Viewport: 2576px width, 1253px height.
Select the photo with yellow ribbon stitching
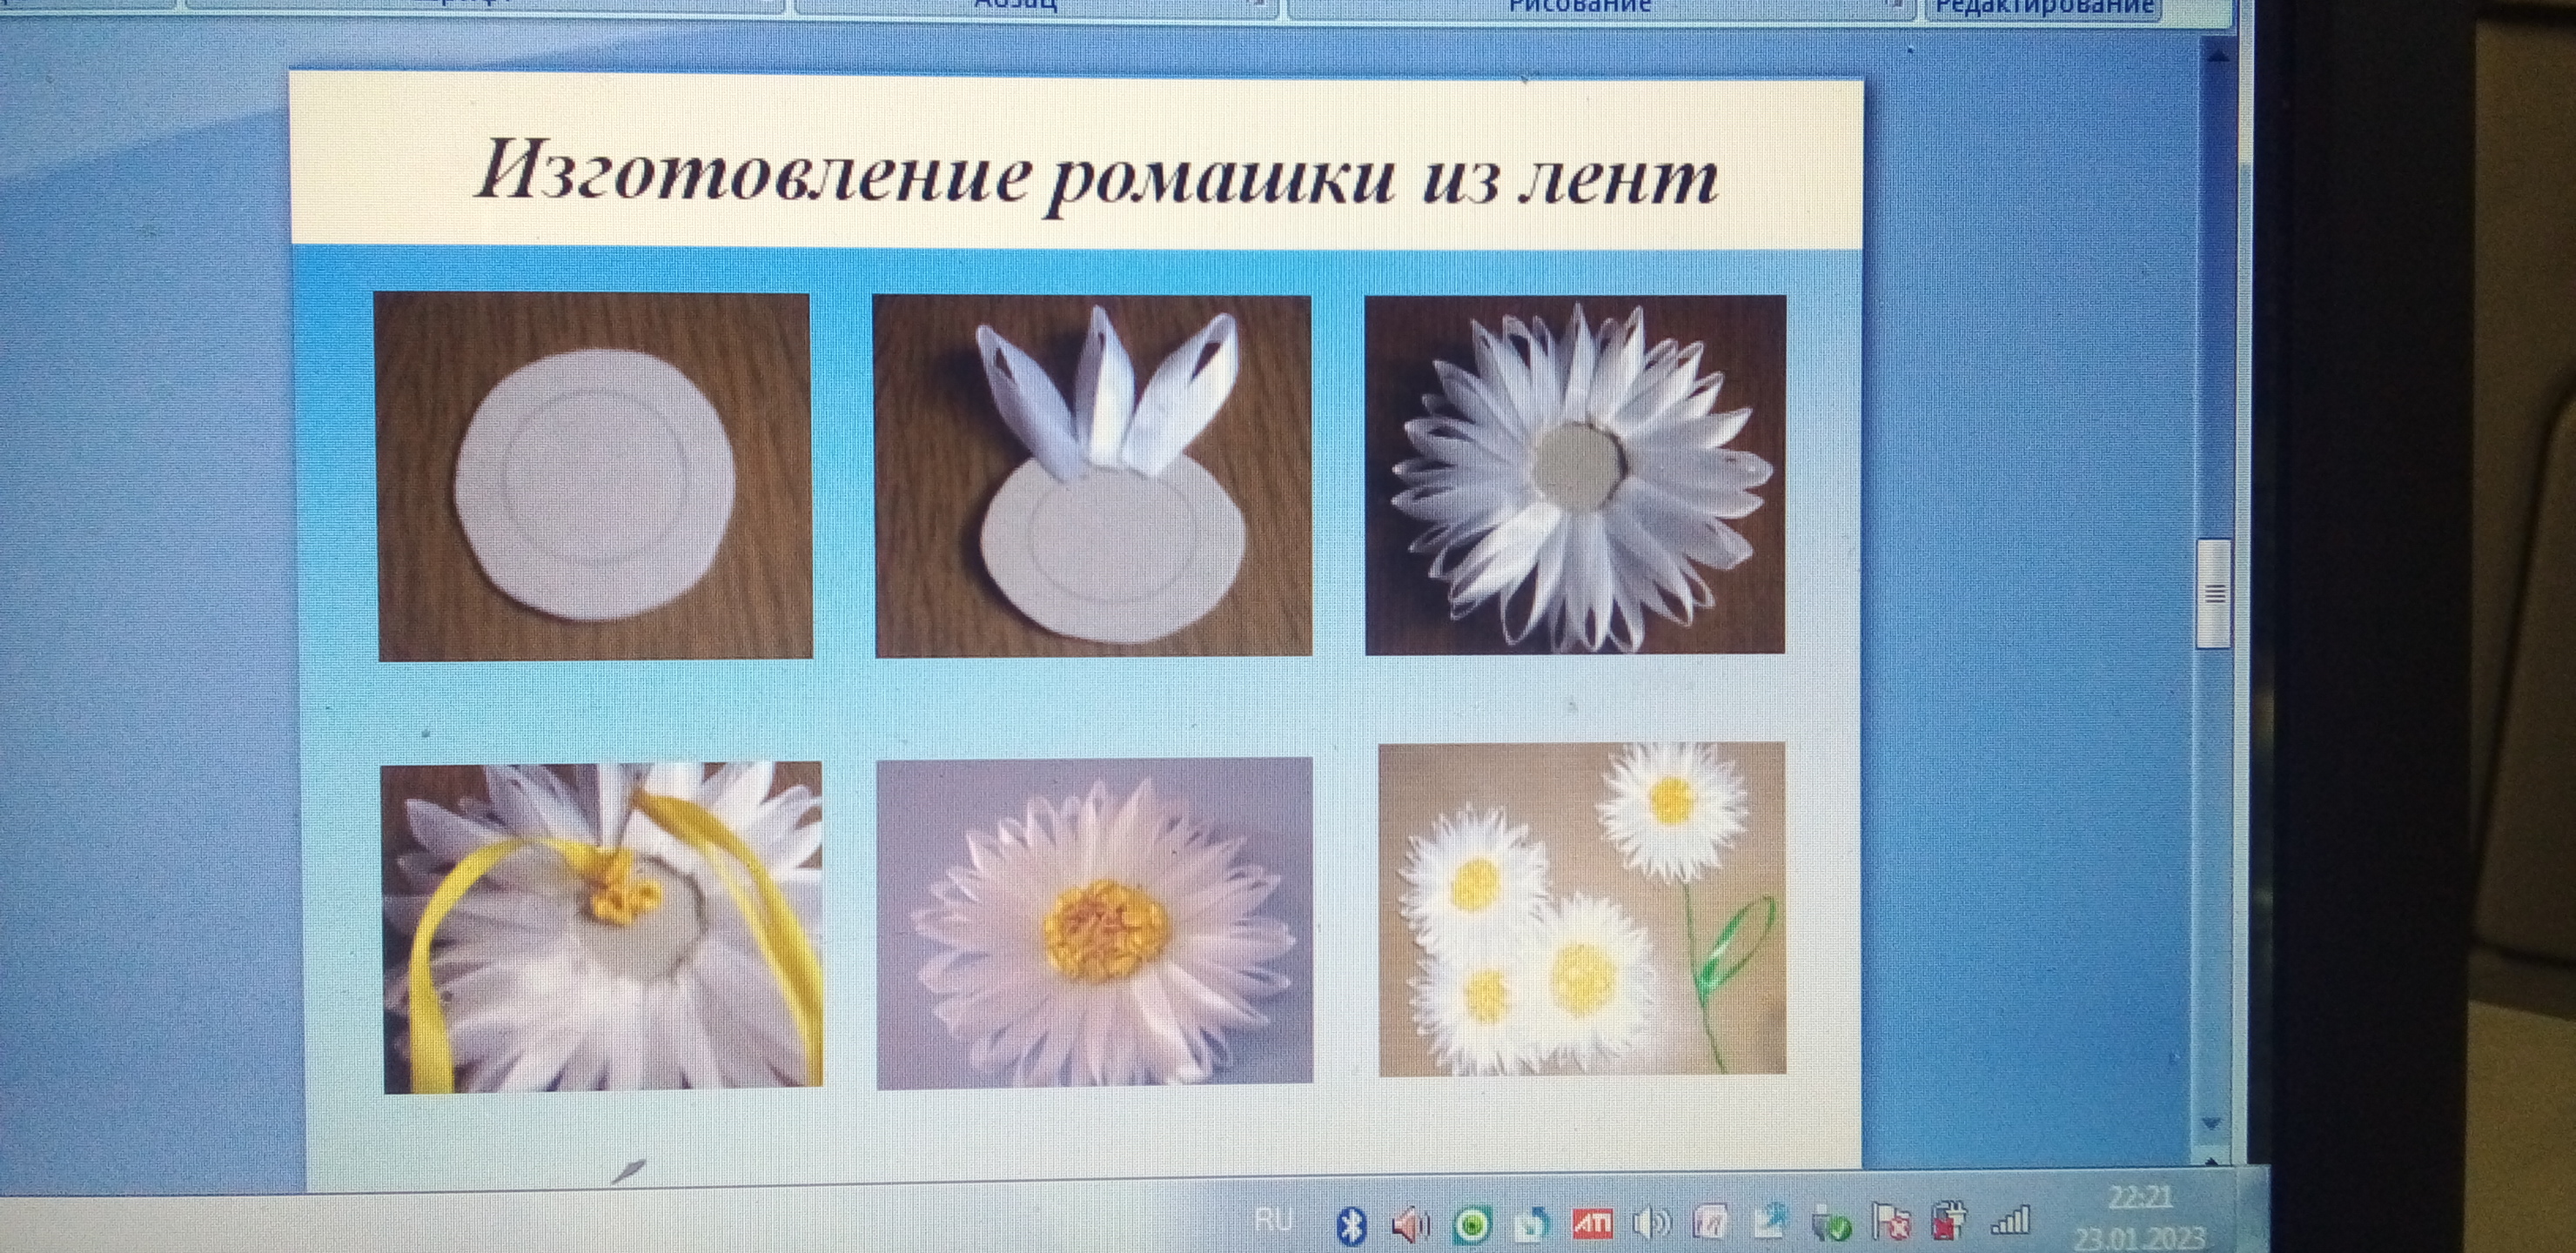(602, 926)
